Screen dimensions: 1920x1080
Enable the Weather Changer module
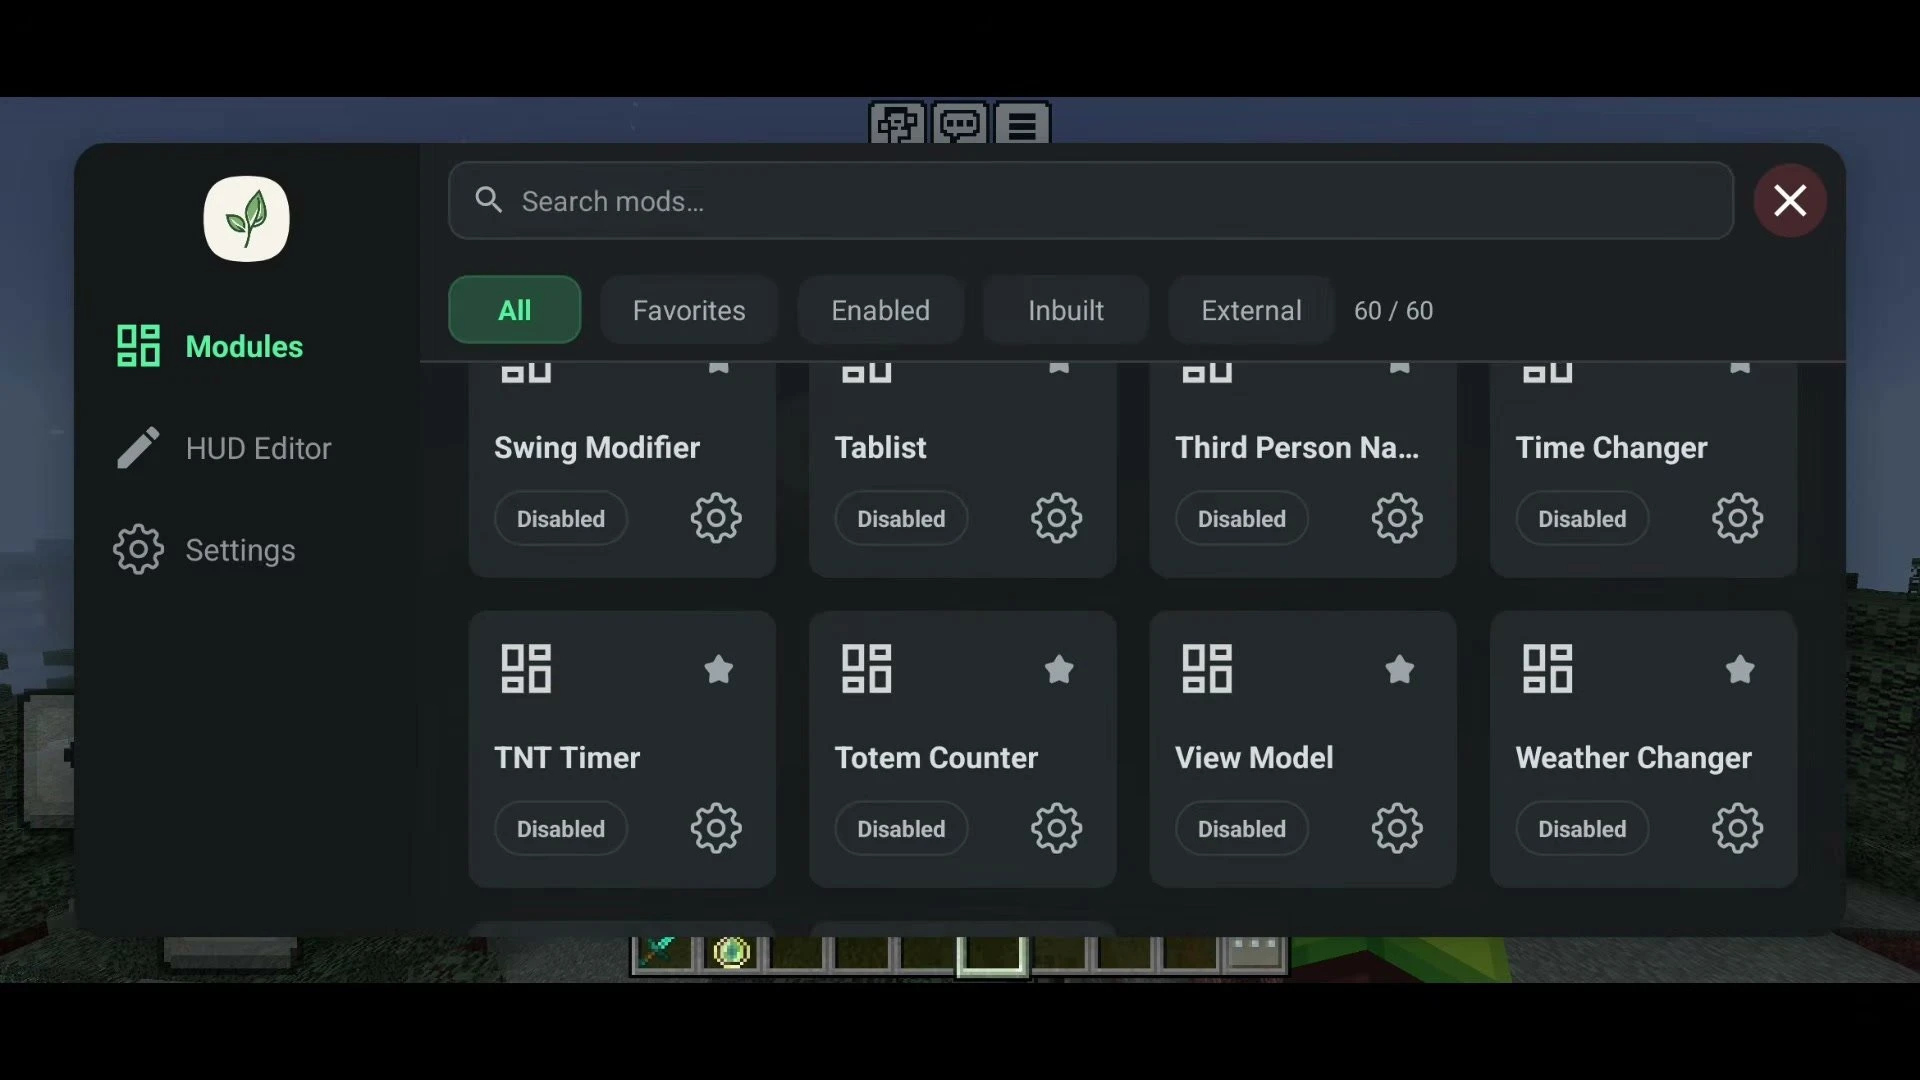pyautogui.click(x=1582, y=829)
